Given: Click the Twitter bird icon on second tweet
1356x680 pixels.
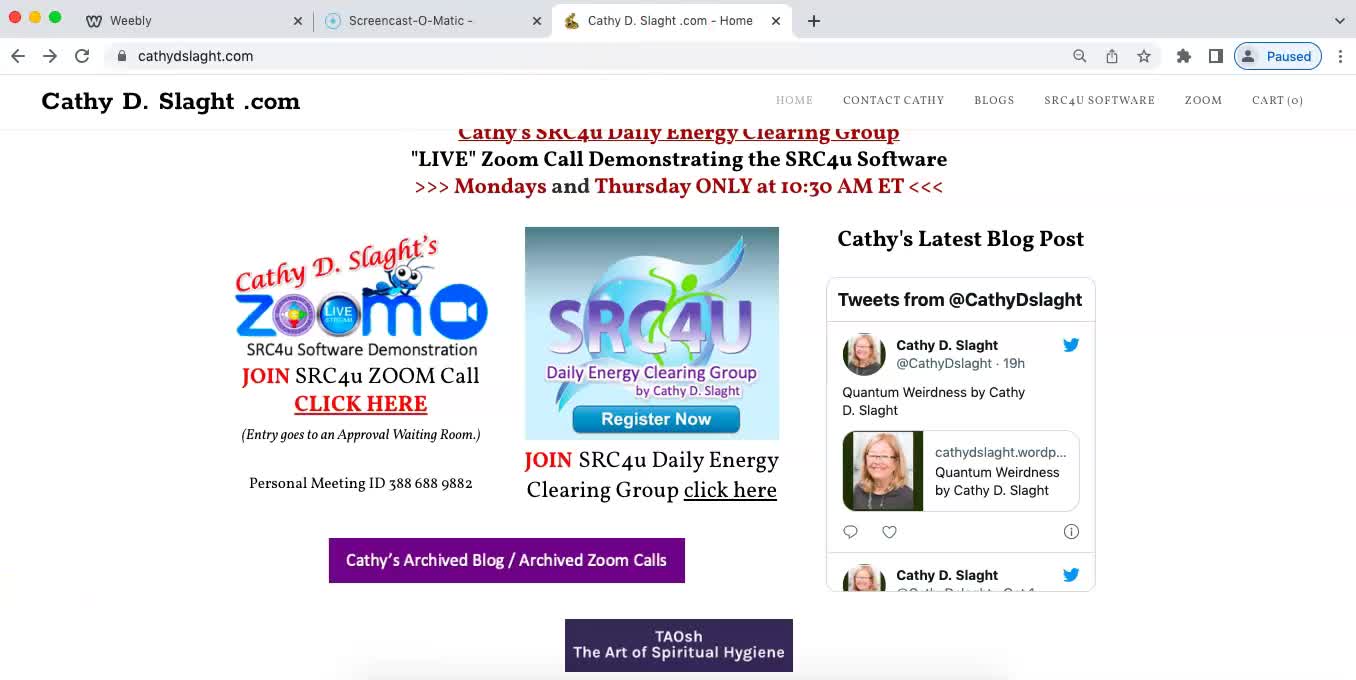Looking at the screenshot, I should [x=1071, y=575].
